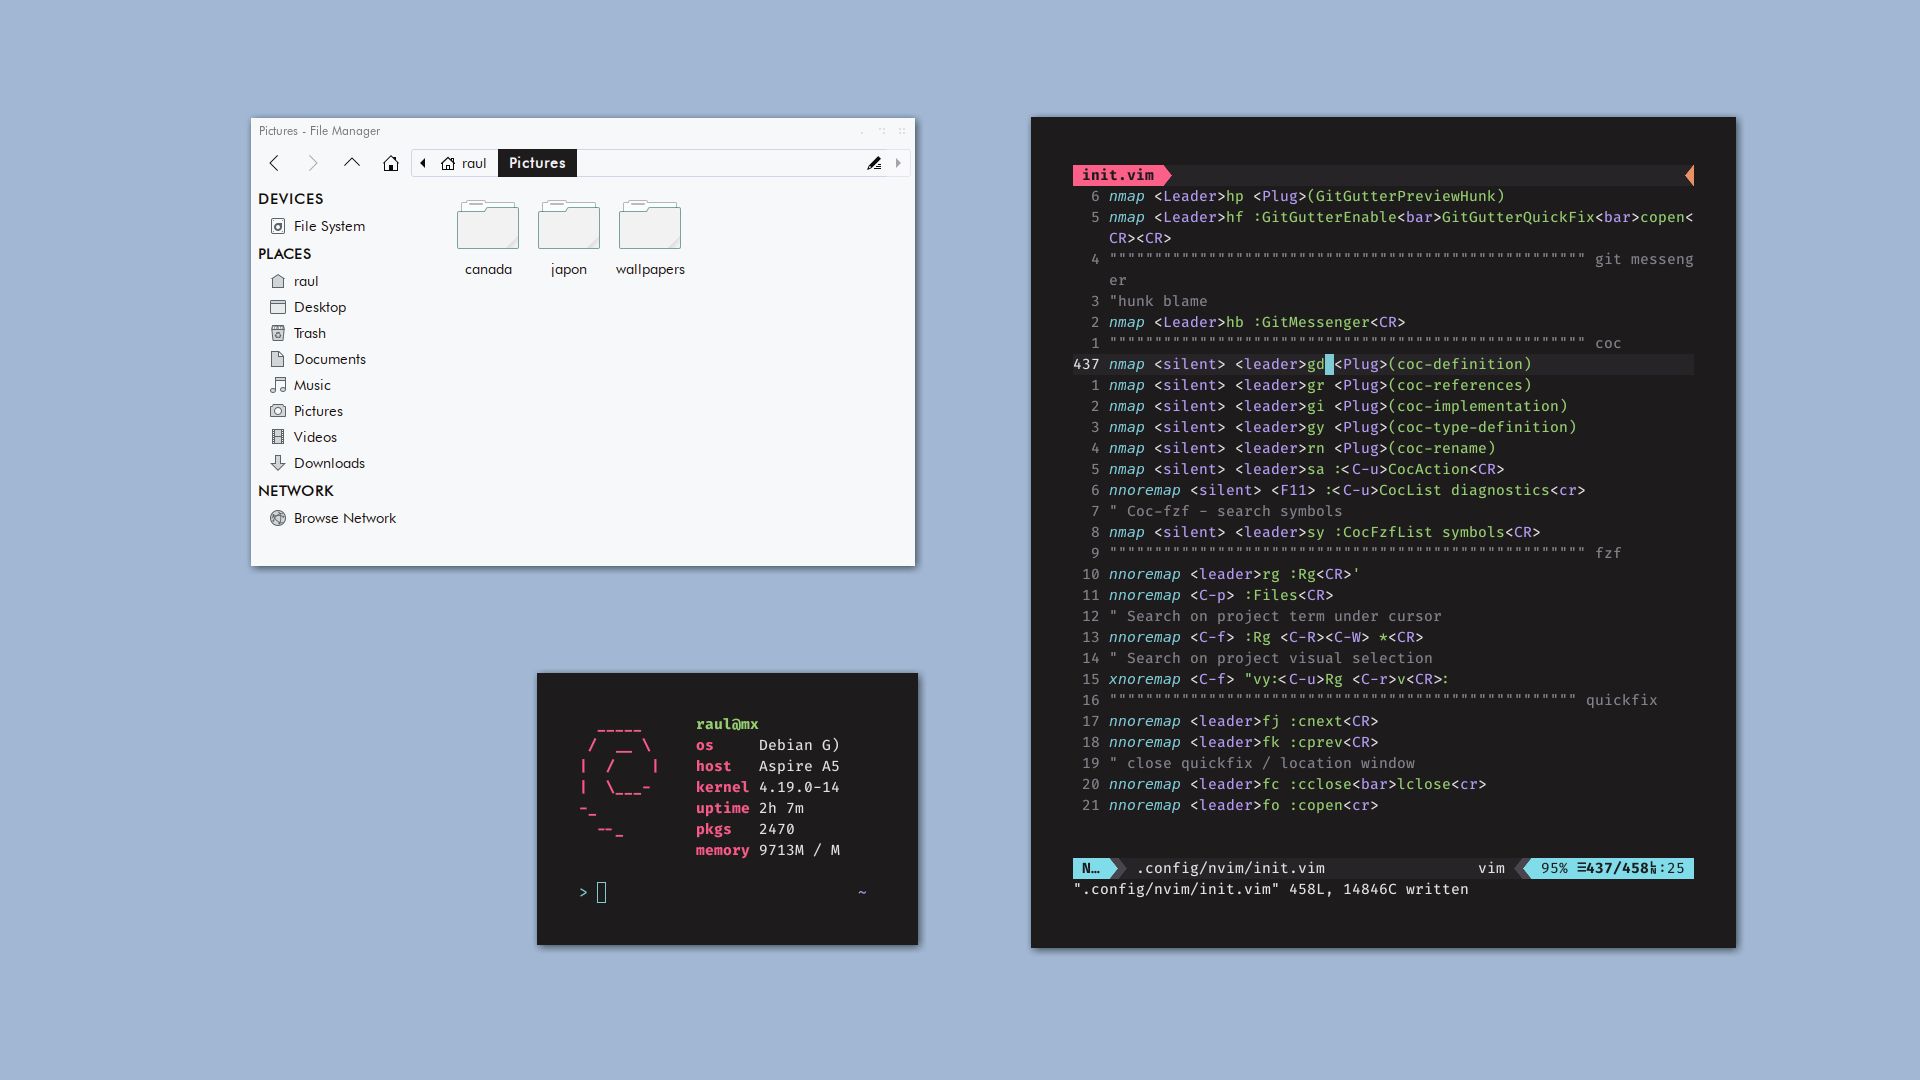Open the path edit pencil icon

click(874, 162)
